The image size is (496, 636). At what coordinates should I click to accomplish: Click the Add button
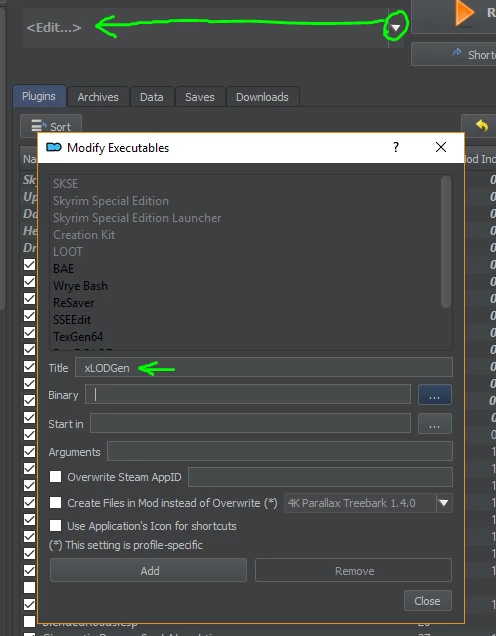pyautogui.click(x=148, y=570)
